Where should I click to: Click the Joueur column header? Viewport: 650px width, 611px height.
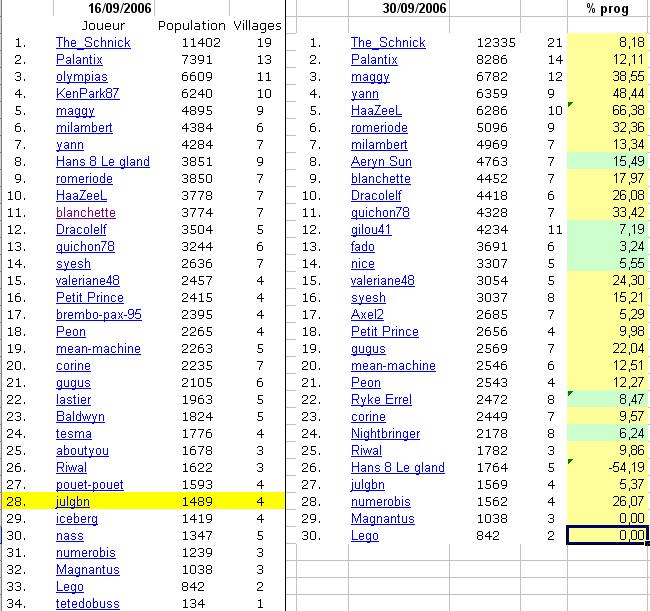[x=103, y=26]
